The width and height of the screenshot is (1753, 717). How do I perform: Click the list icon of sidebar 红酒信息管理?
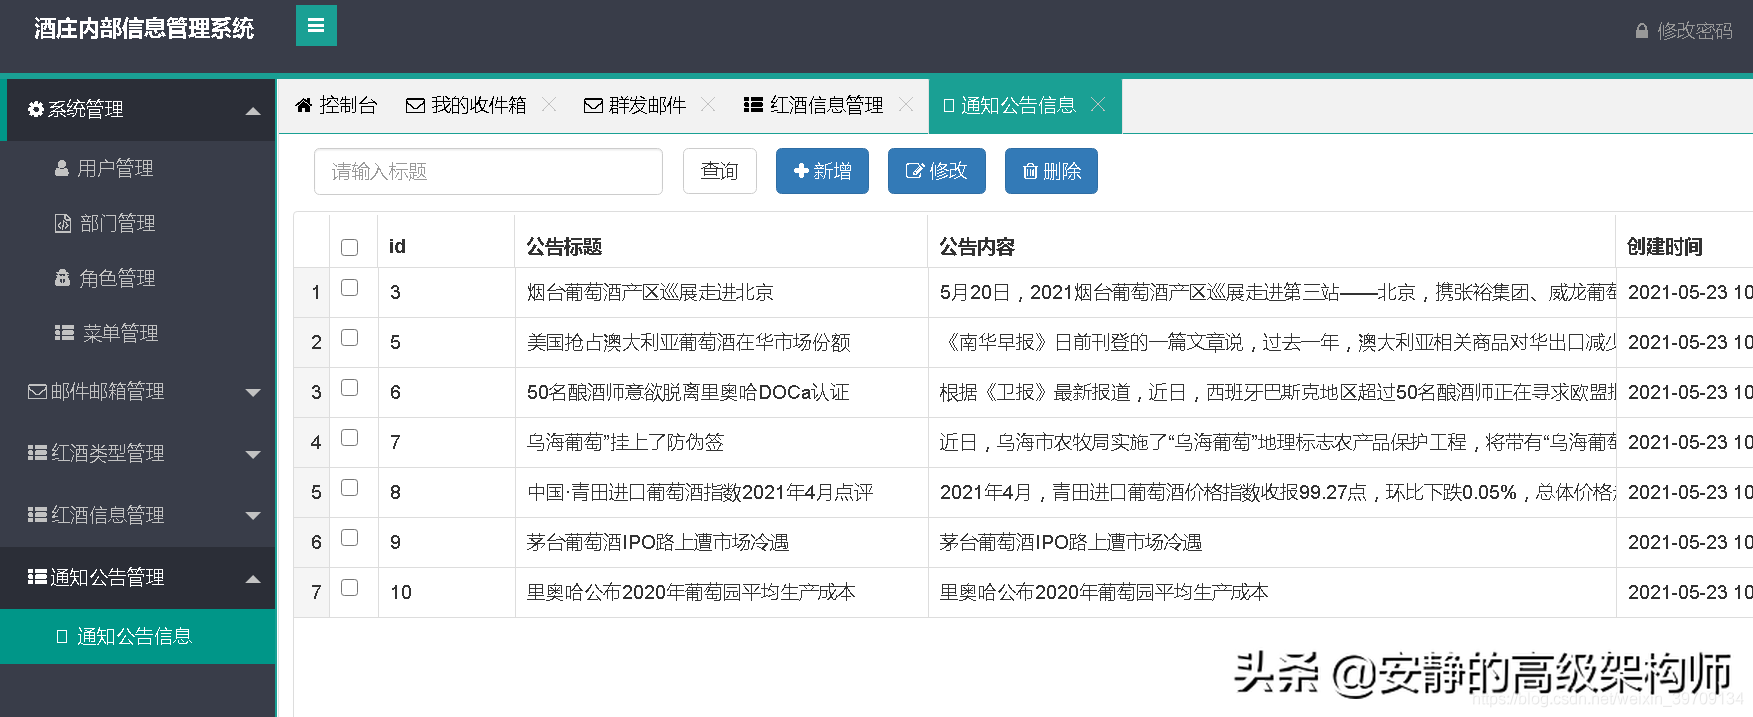click(x=37, y=515)
